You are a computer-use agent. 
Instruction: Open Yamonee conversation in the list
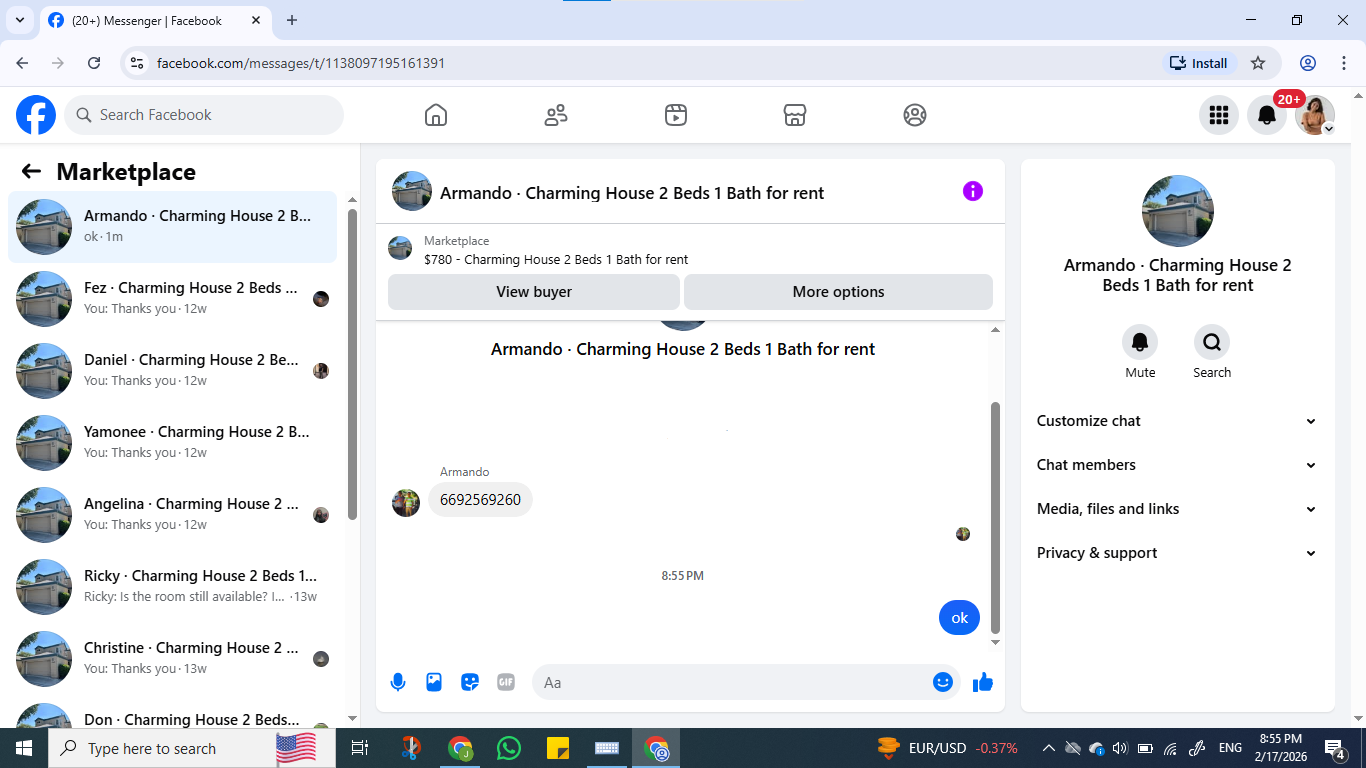(173, 443)
